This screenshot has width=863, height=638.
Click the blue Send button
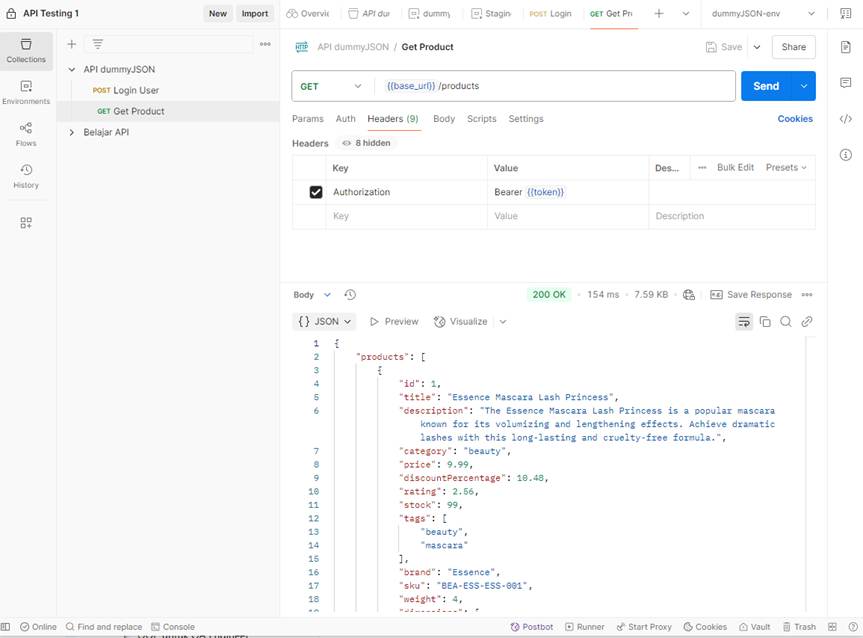765,86
